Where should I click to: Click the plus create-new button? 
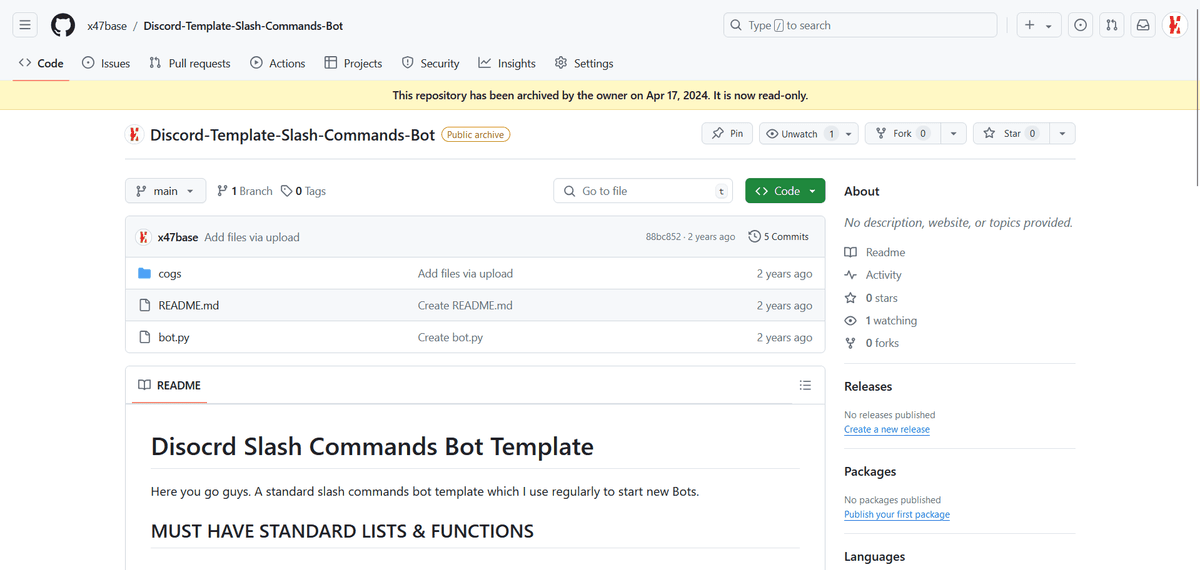click(1038, 25)
